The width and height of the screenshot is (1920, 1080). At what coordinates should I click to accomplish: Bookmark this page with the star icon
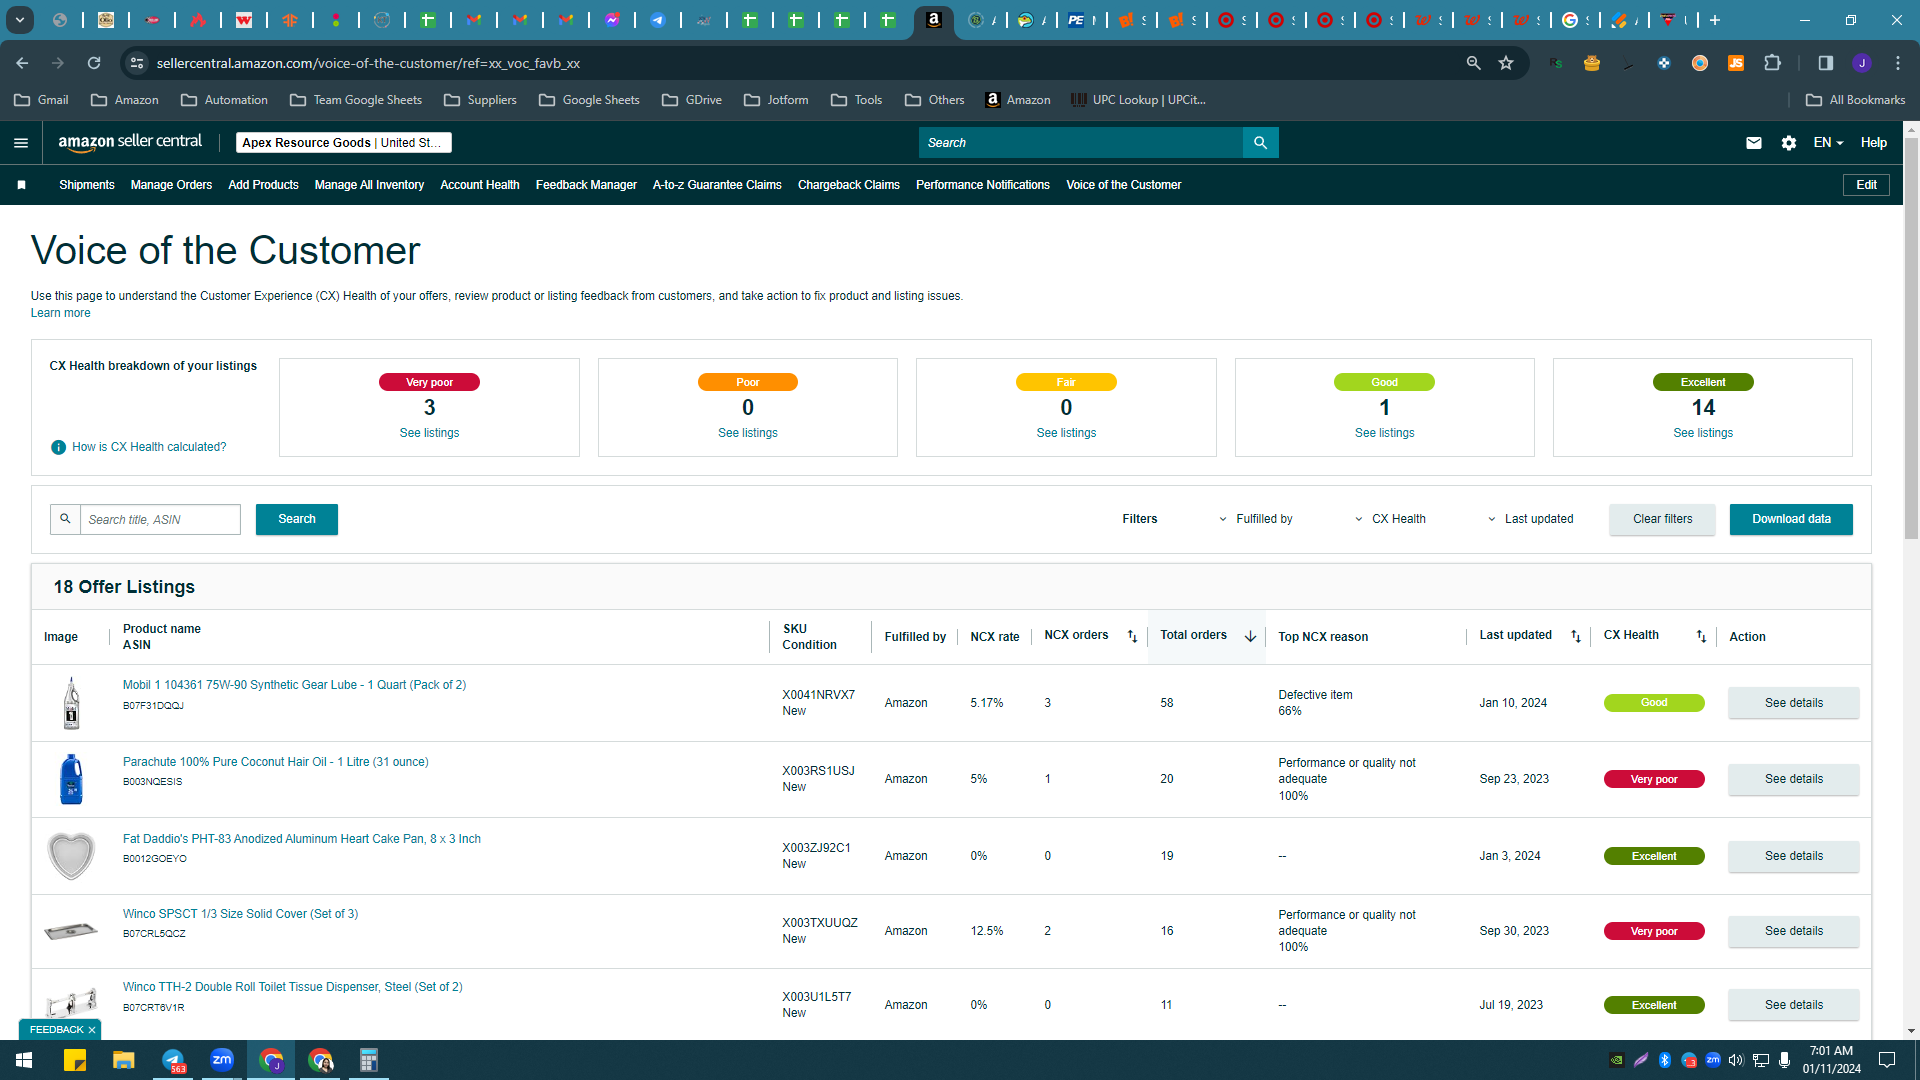click(x=1506, y=63)
